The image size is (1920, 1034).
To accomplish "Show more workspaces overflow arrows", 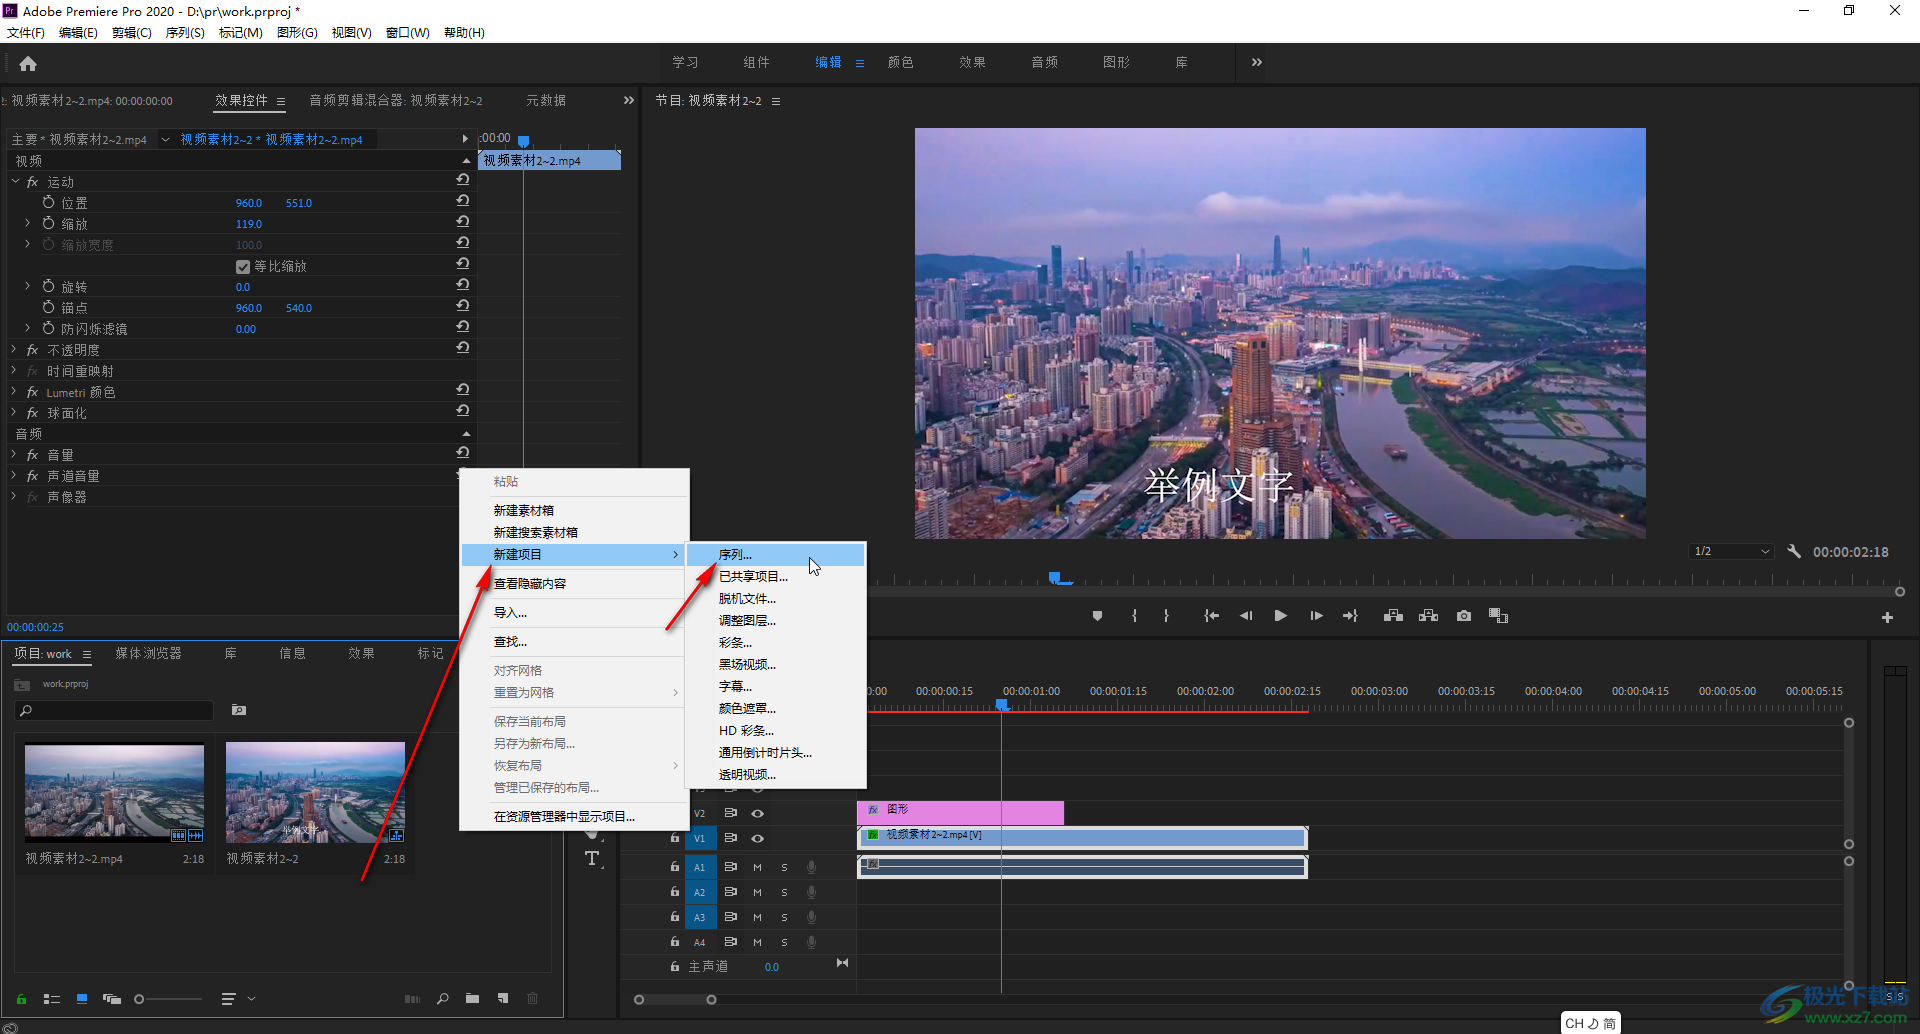I will click(1257, 62).
